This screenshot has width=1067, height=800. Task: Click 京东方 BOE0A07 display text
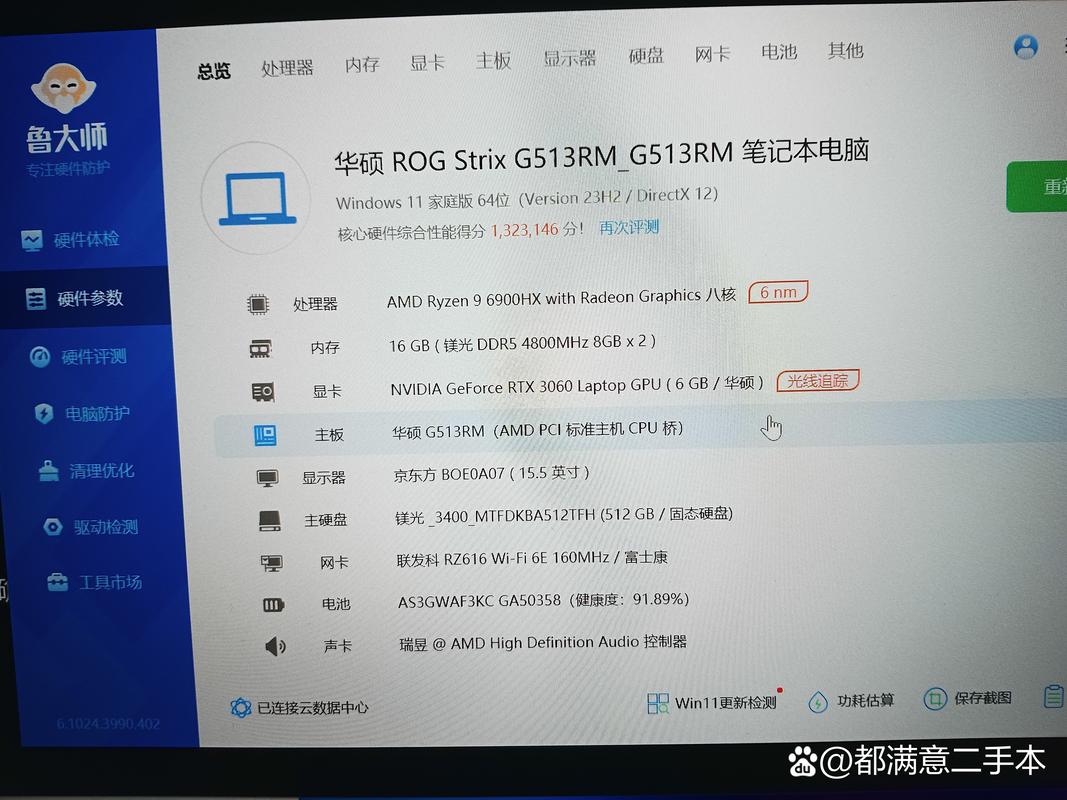click(x=491, y=473)
